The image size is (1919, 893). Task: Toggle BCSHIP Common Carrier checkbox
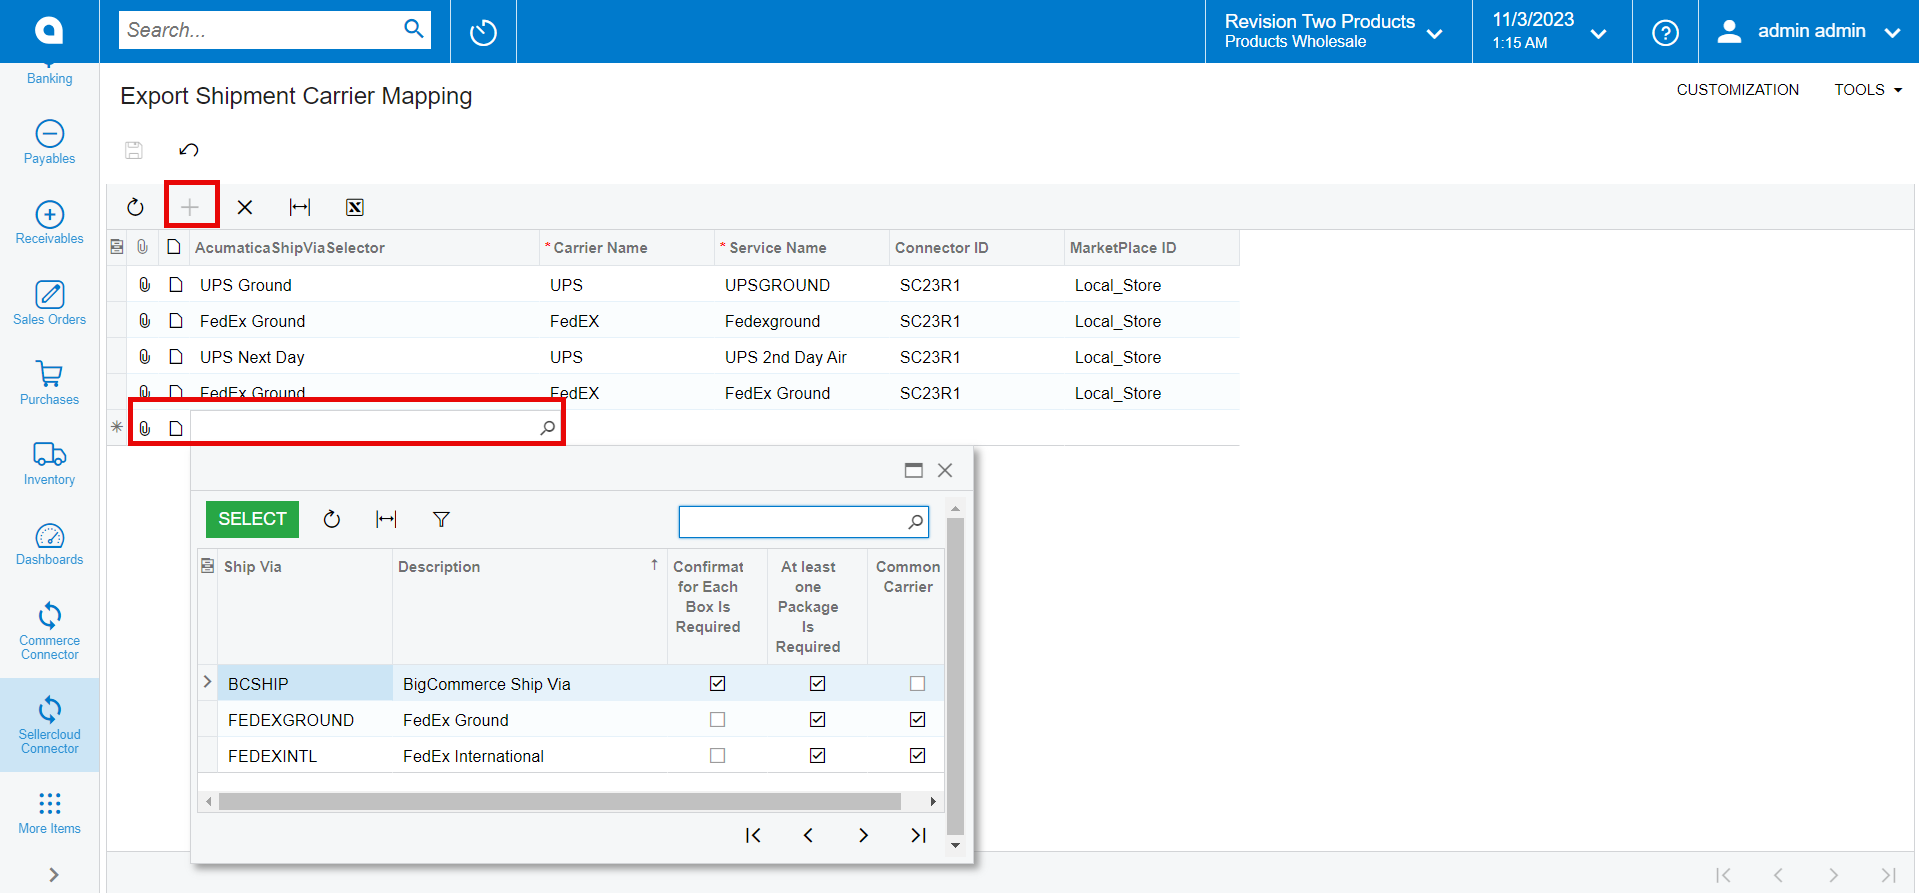click(x=917, y=684)
